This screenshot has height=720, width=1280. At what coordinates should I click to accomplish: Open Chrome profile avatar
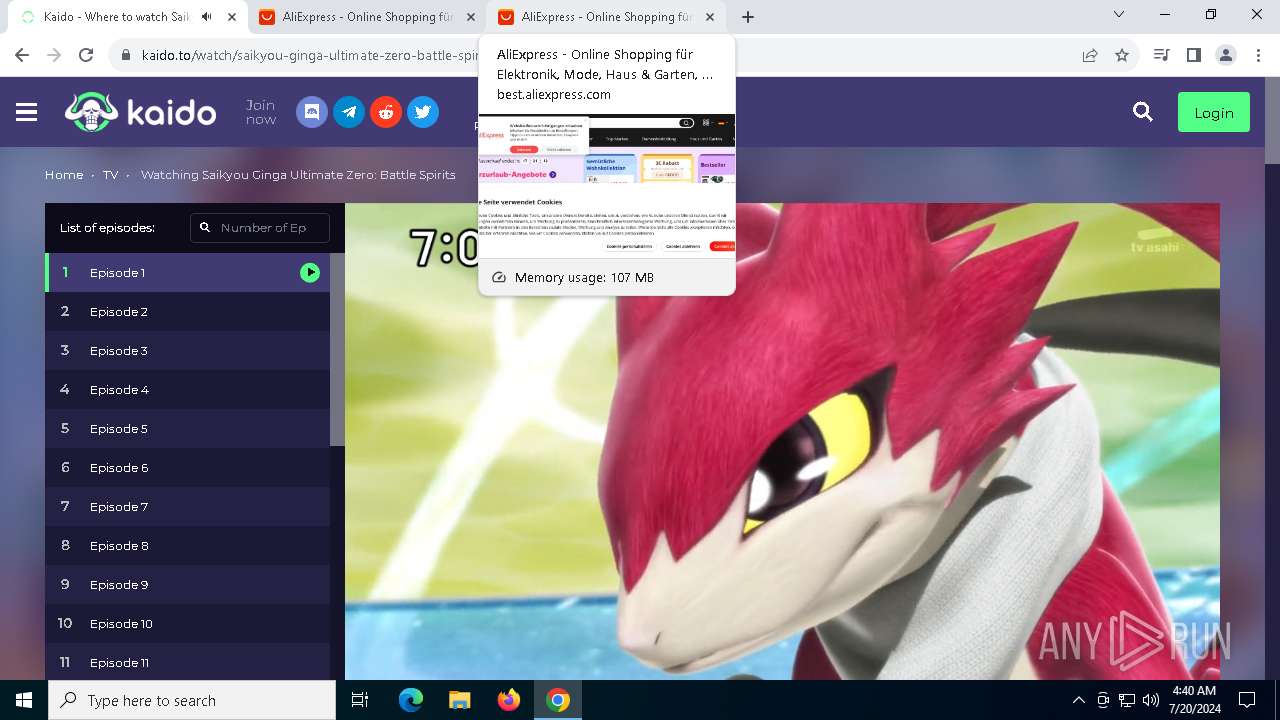click(x=1226, y=55)
